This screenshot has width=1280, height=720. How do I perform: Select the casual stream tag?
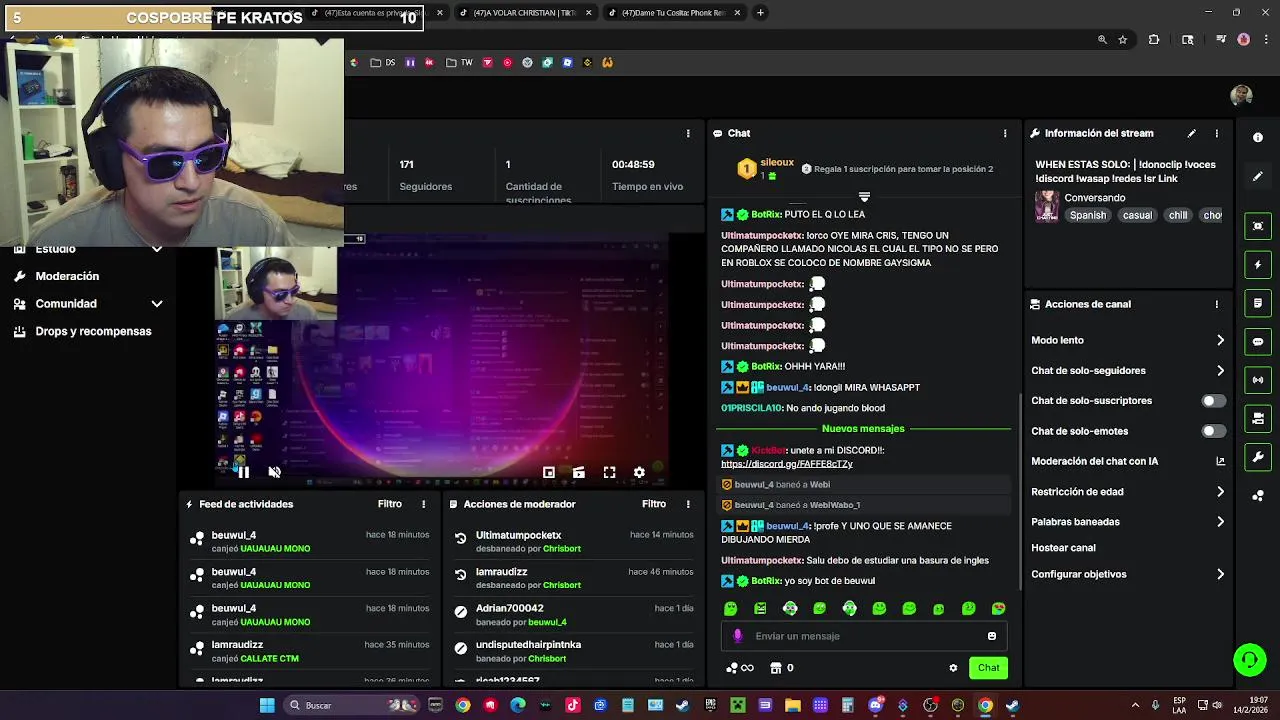(x=1137, y=215)
